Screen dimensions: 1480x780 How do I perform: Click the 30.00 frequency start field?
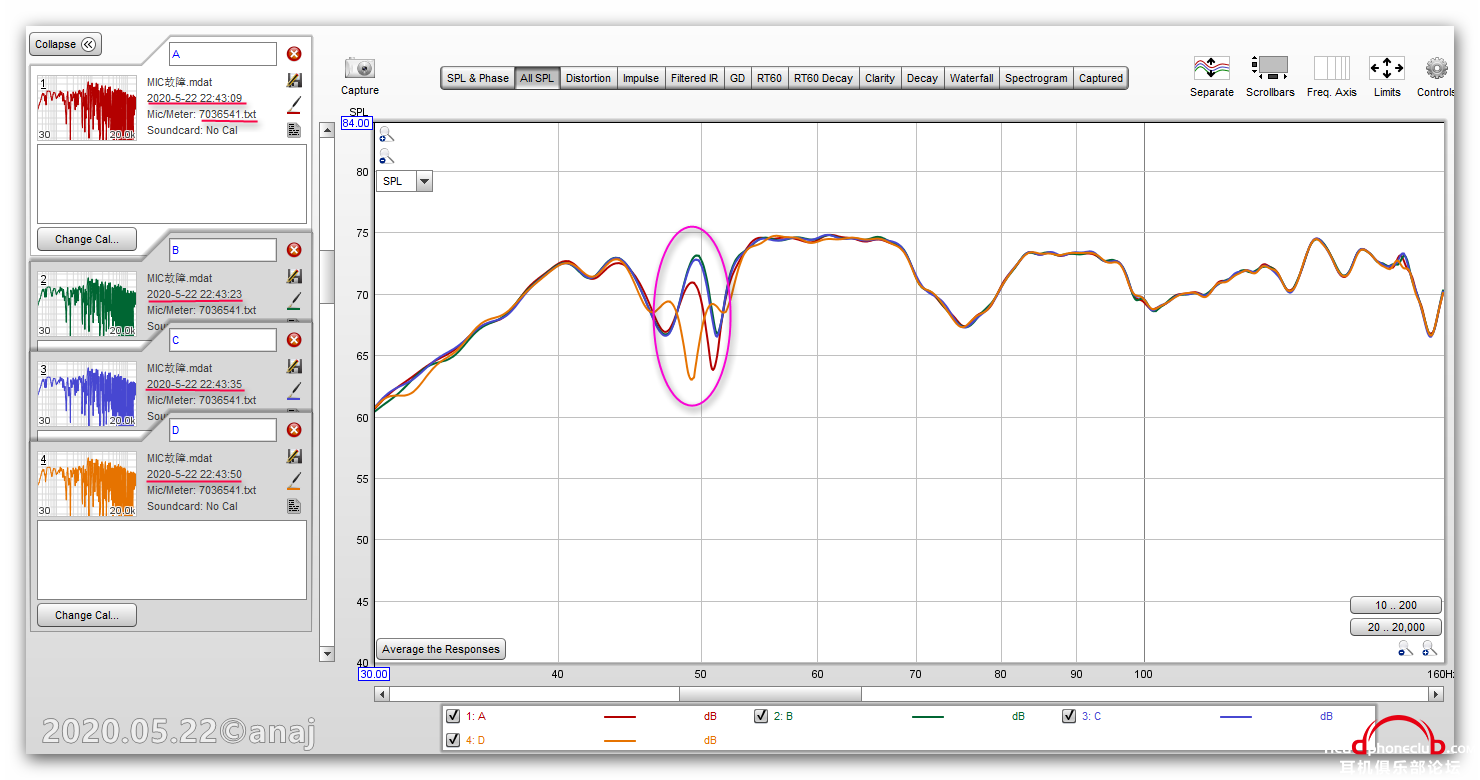coord(373,674)
